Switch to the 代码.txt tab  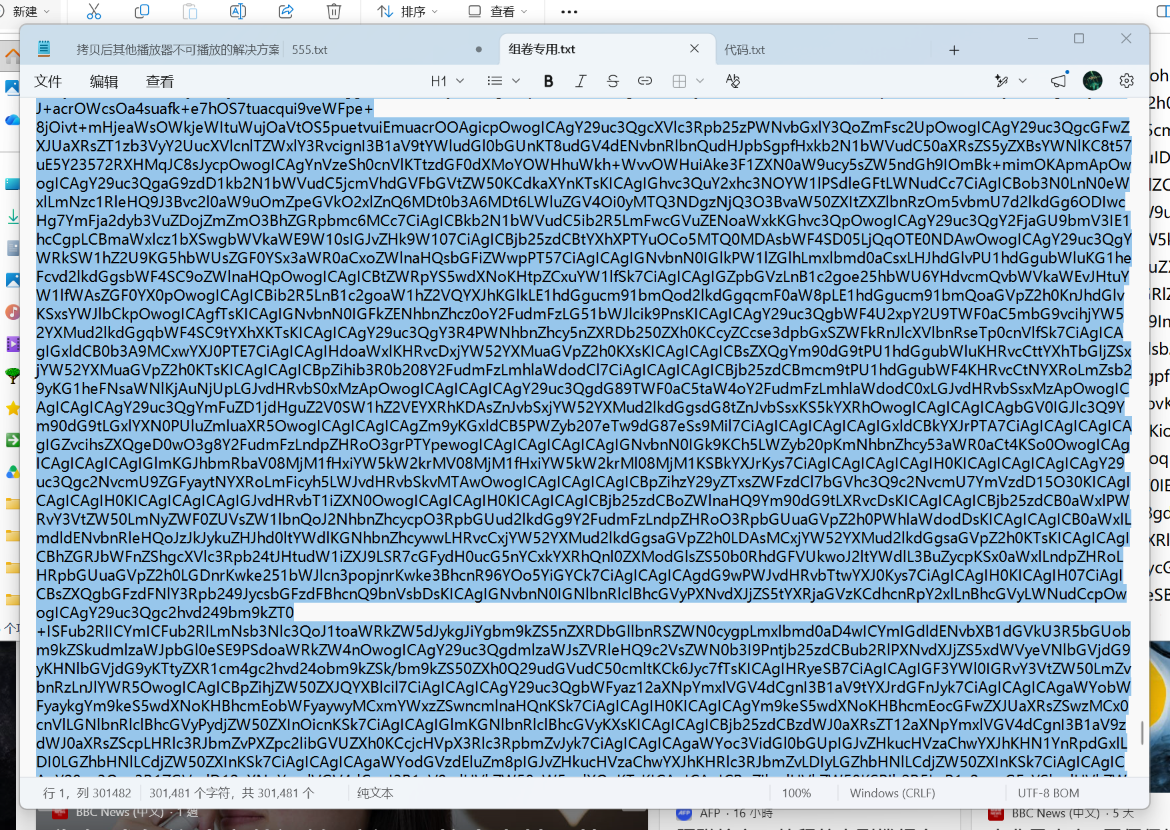point(745,49)
